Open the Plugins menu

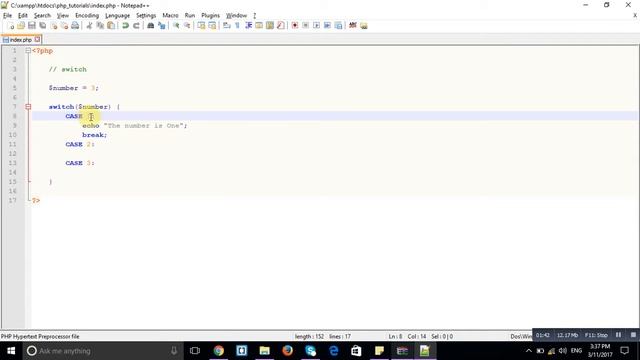(210, 16)
